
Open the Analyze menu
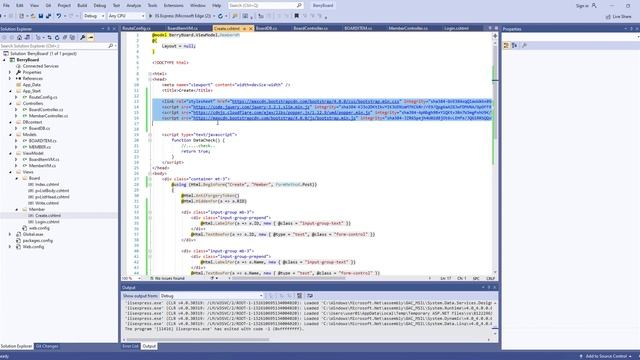(133, 5)
